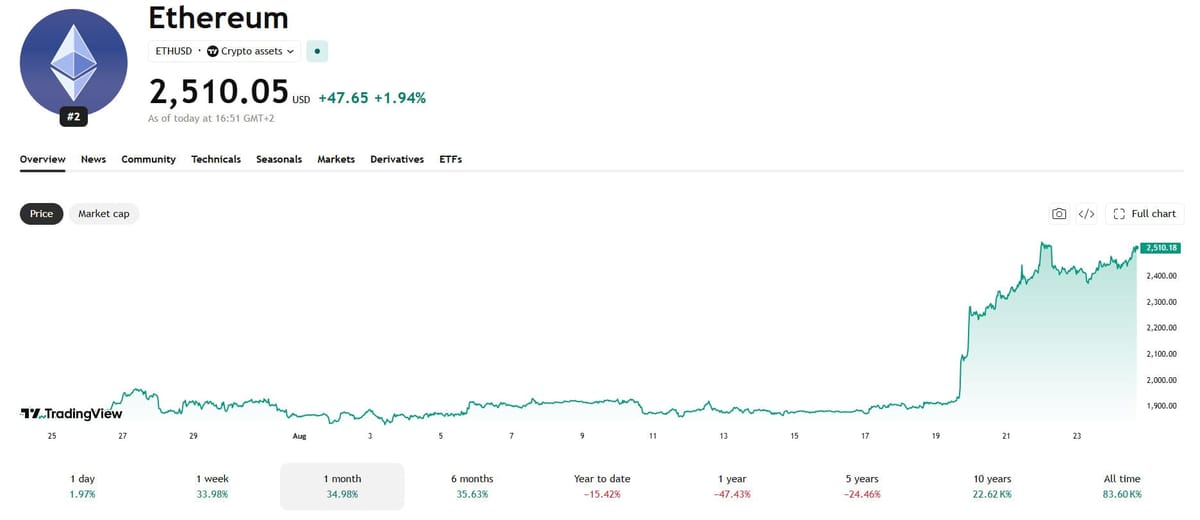The height and width of the screenshot is (520, 1200).
Task: Switch chart to Market cap view
Action: coord(104,214)
